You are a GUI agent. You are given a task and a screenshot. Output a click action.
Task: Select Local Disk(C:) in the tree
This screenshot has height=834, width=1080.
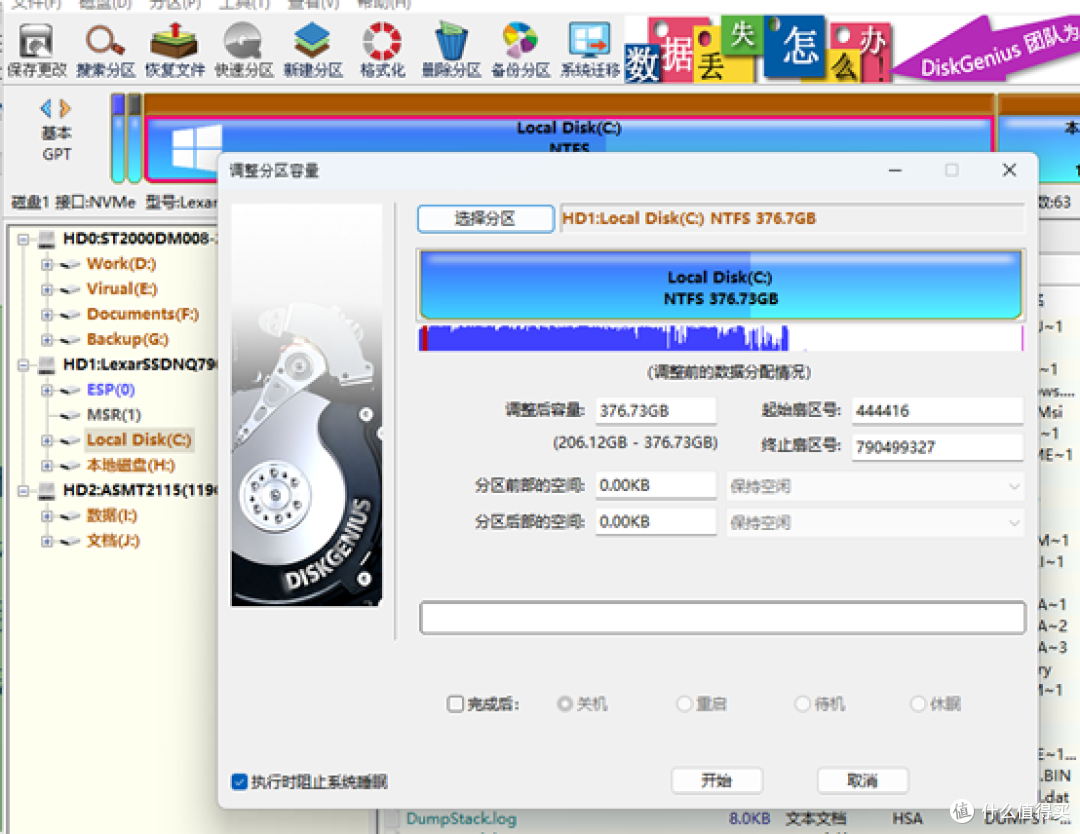pos(139,440)
